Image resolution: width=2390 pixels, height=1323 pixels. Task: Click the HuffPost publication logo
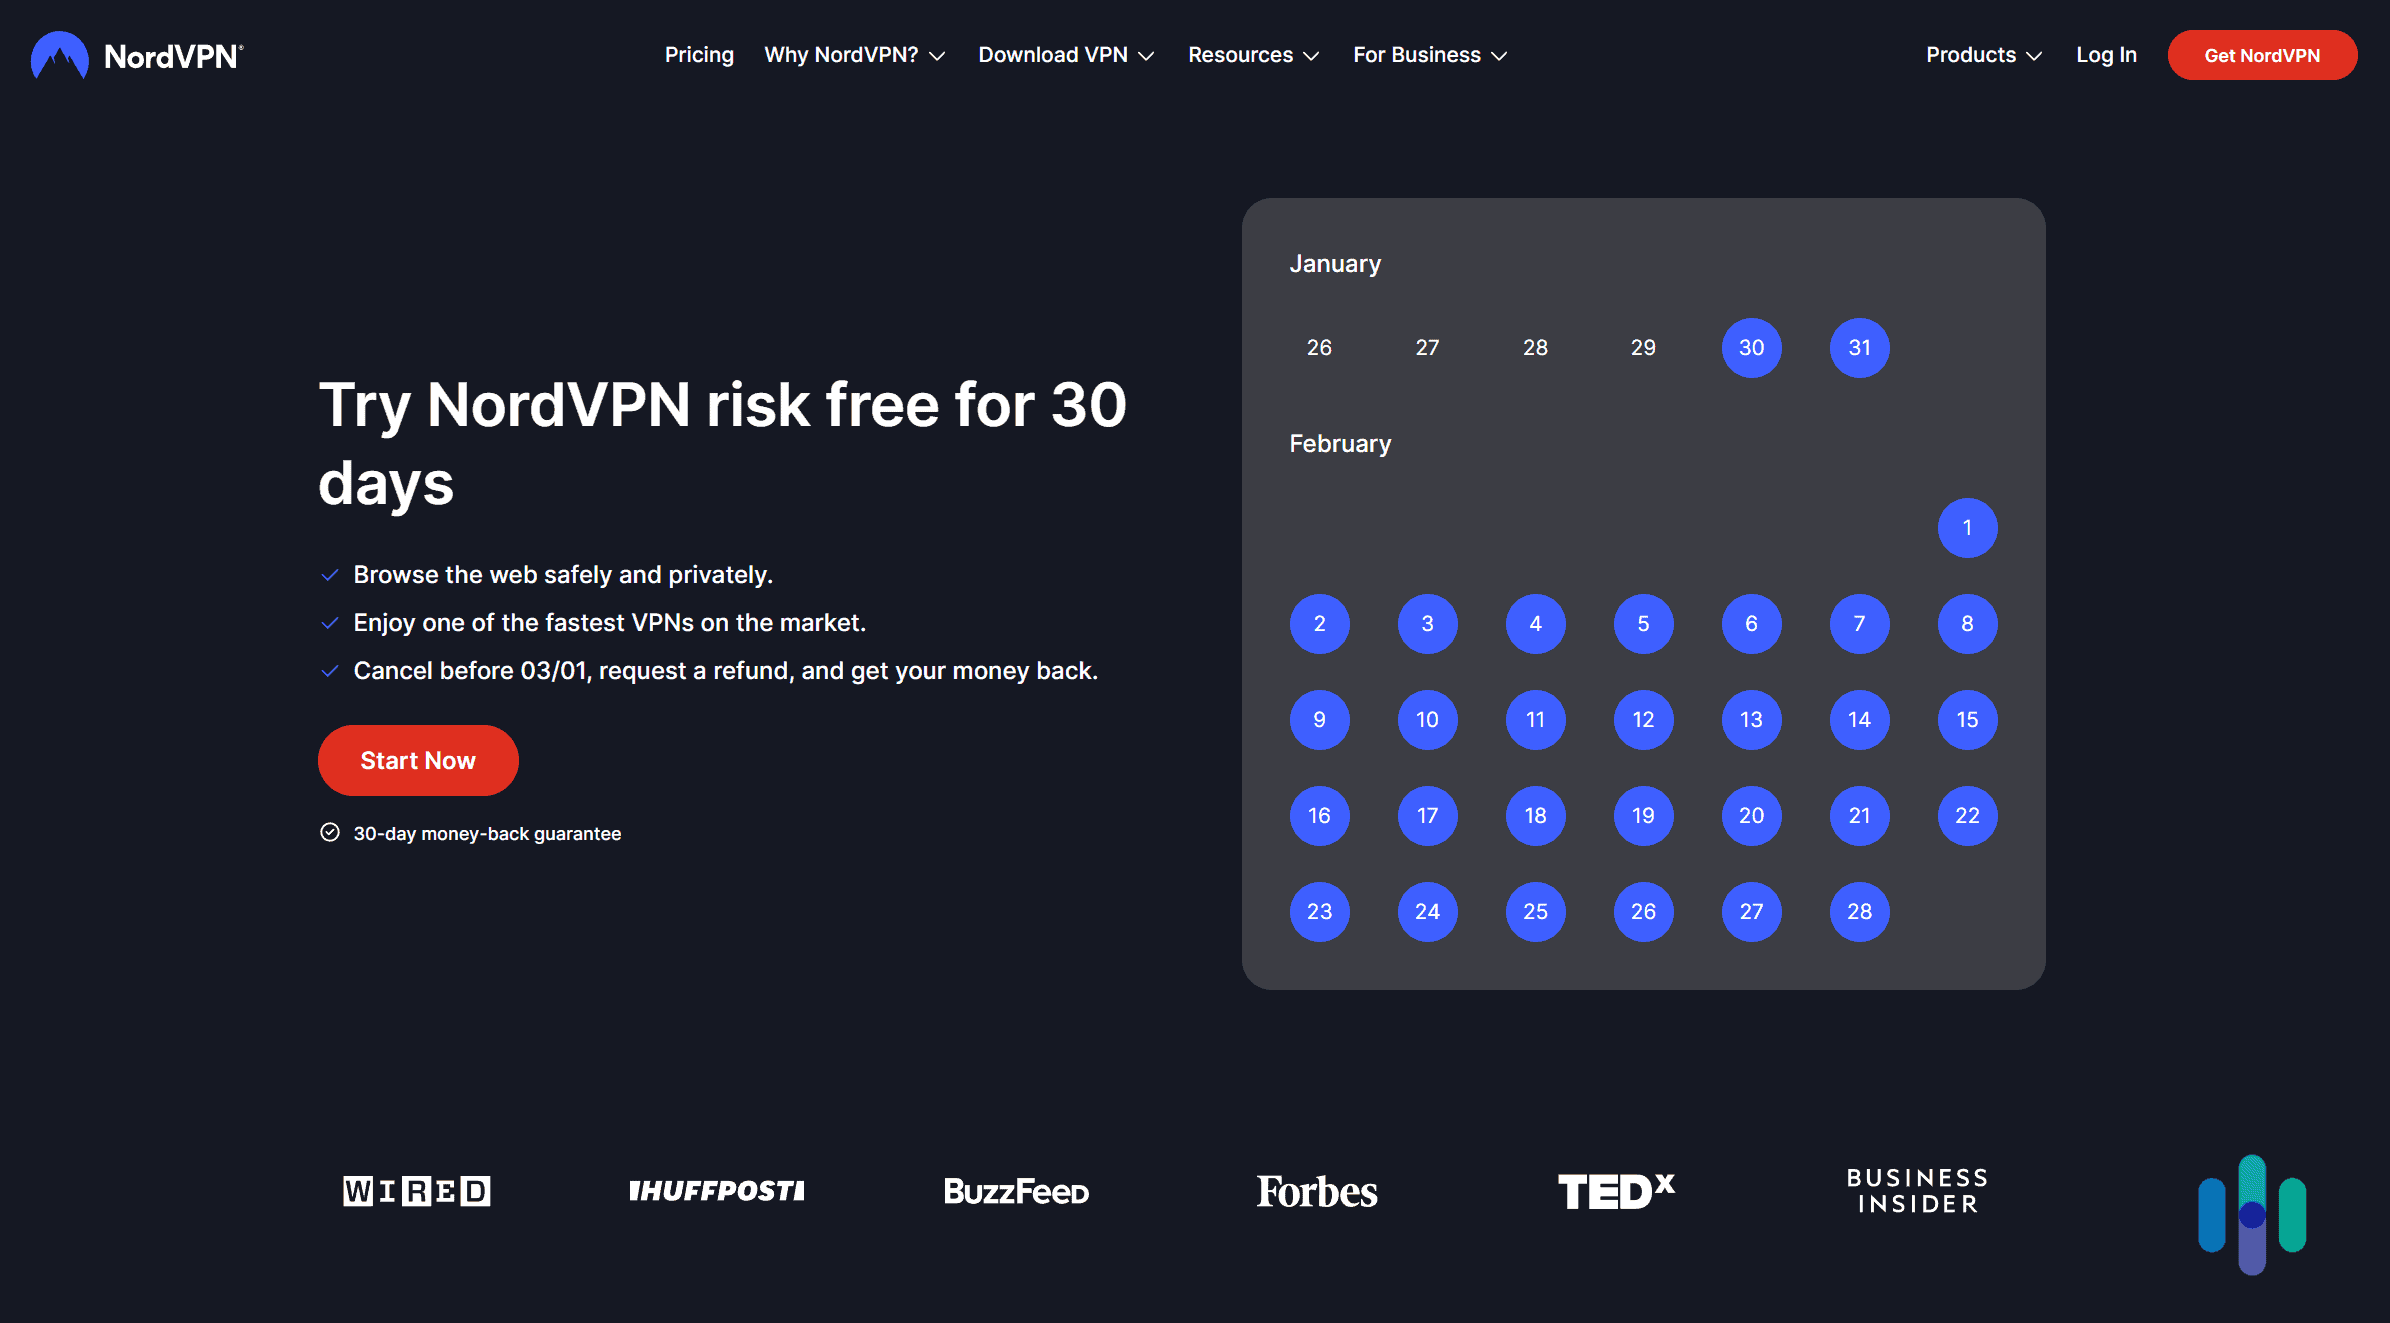(715, 1189)
